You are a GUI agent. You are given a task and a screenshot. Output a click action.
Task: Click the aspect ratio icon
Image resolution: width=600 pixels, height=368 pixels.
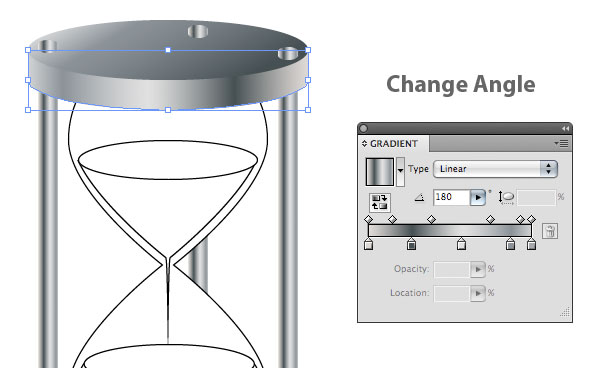pos(507,197)
